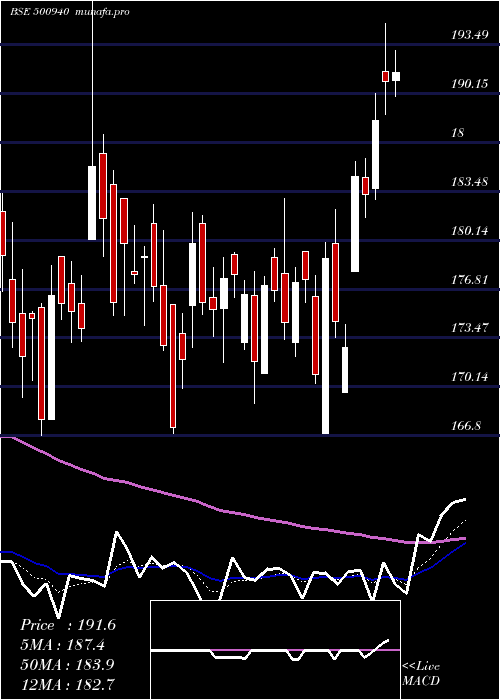The height and width of the screenshot is (700, 500).
Task: Click the BSE 500940 ticker label
Action: pos(39,12)
